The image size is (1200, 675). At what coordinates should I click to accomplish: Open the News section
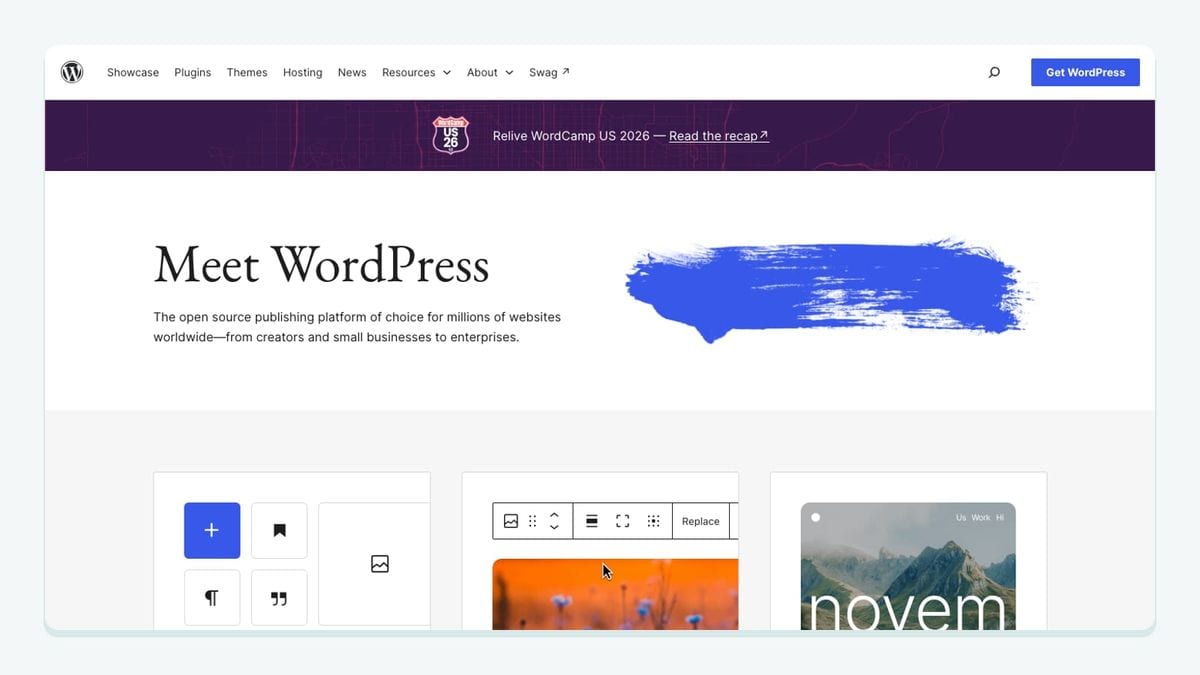click(x=352, y=72)
